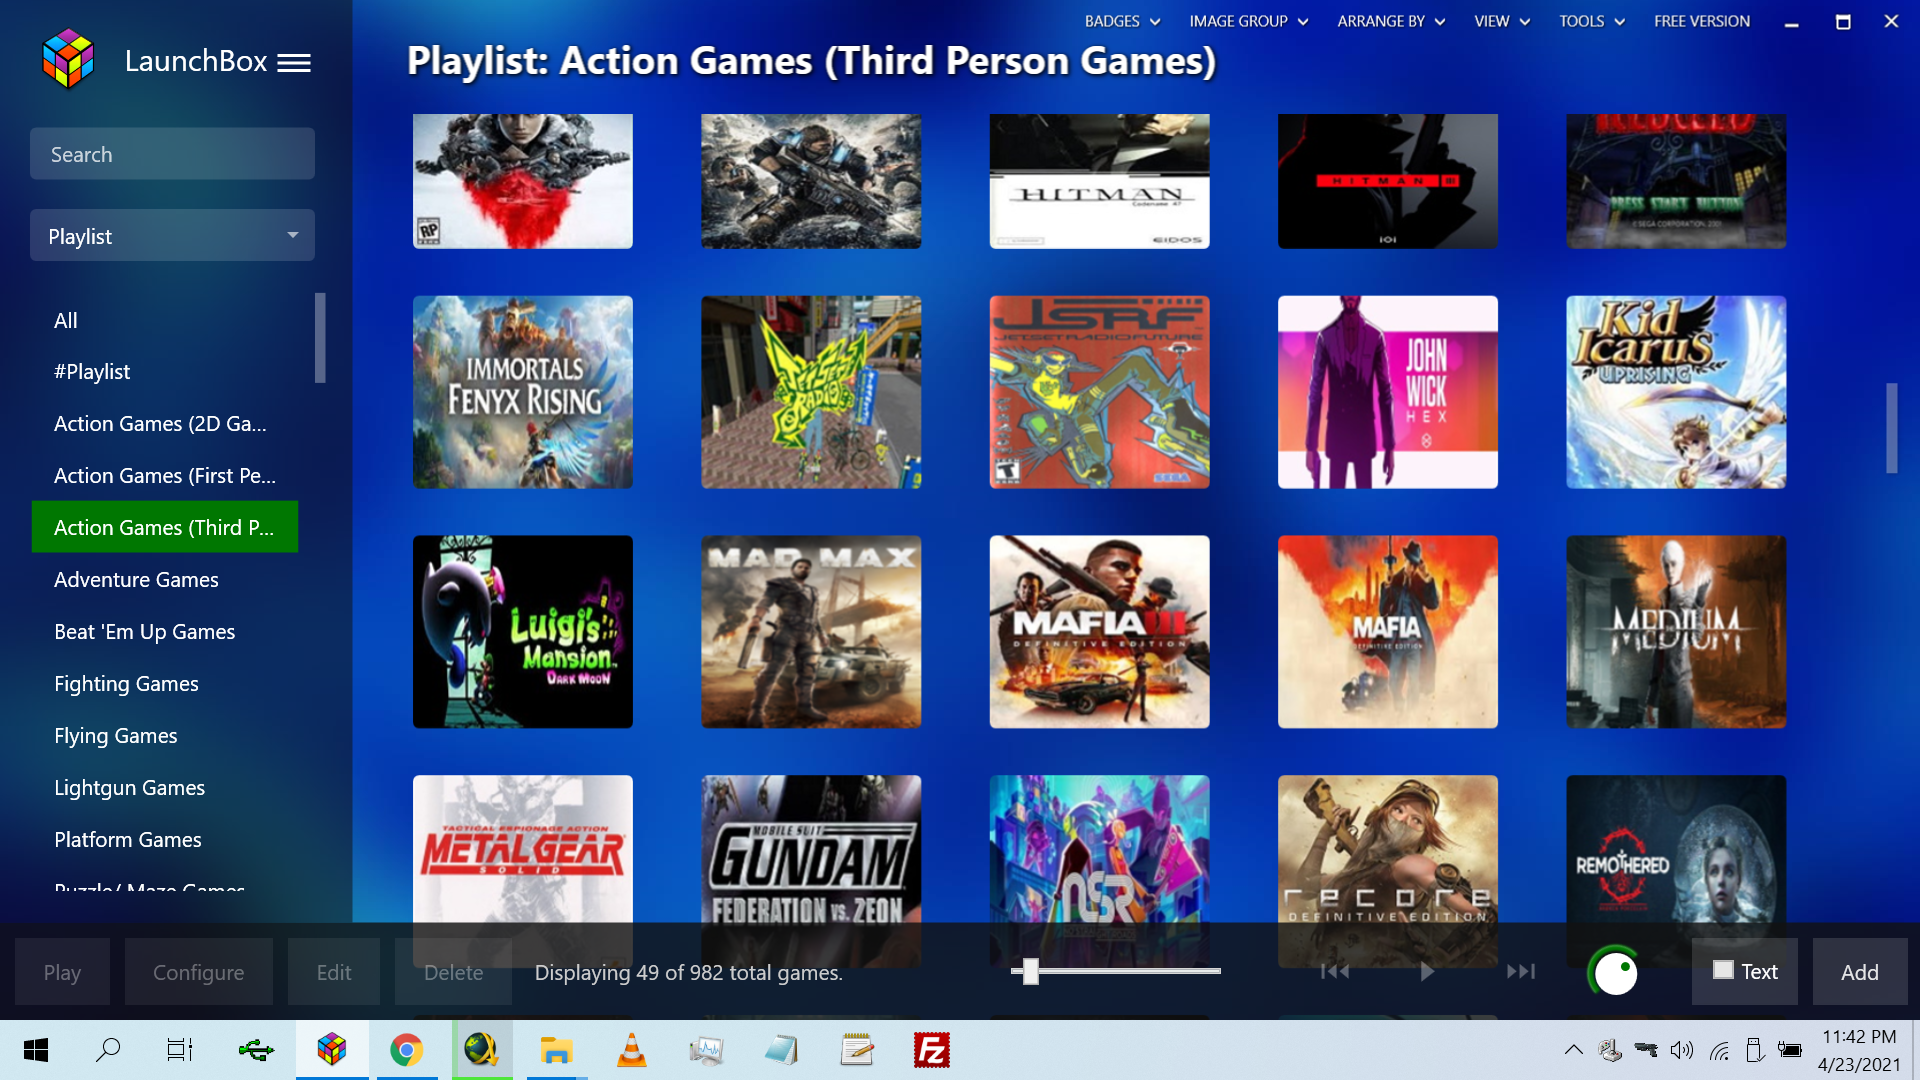Select the John Wick Hex game cover
The image size is (1920, 1080).
1388,392
